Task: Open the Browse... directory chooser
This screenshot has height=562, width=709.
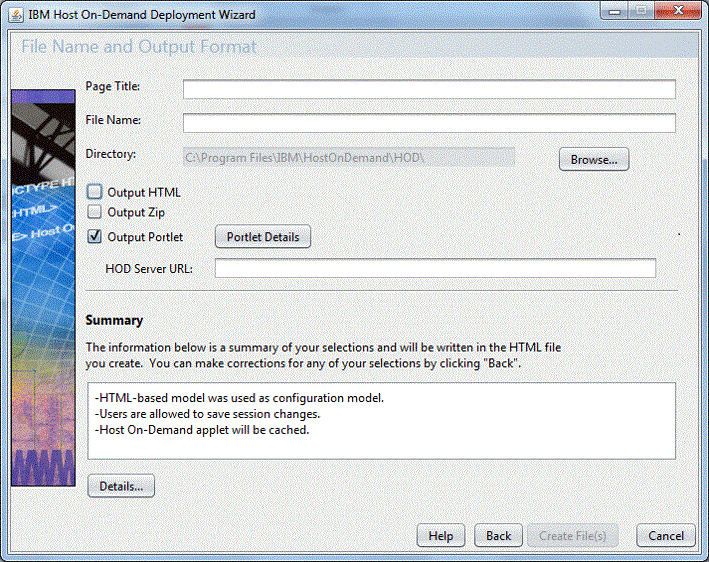Action: click(594, 160)
